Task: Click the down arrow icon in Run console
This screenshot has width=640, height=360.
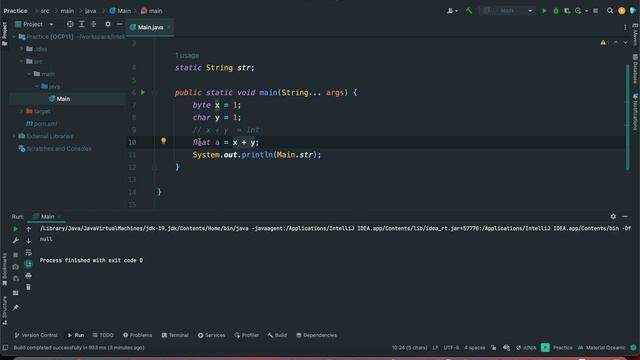Action: coord(28,241)
